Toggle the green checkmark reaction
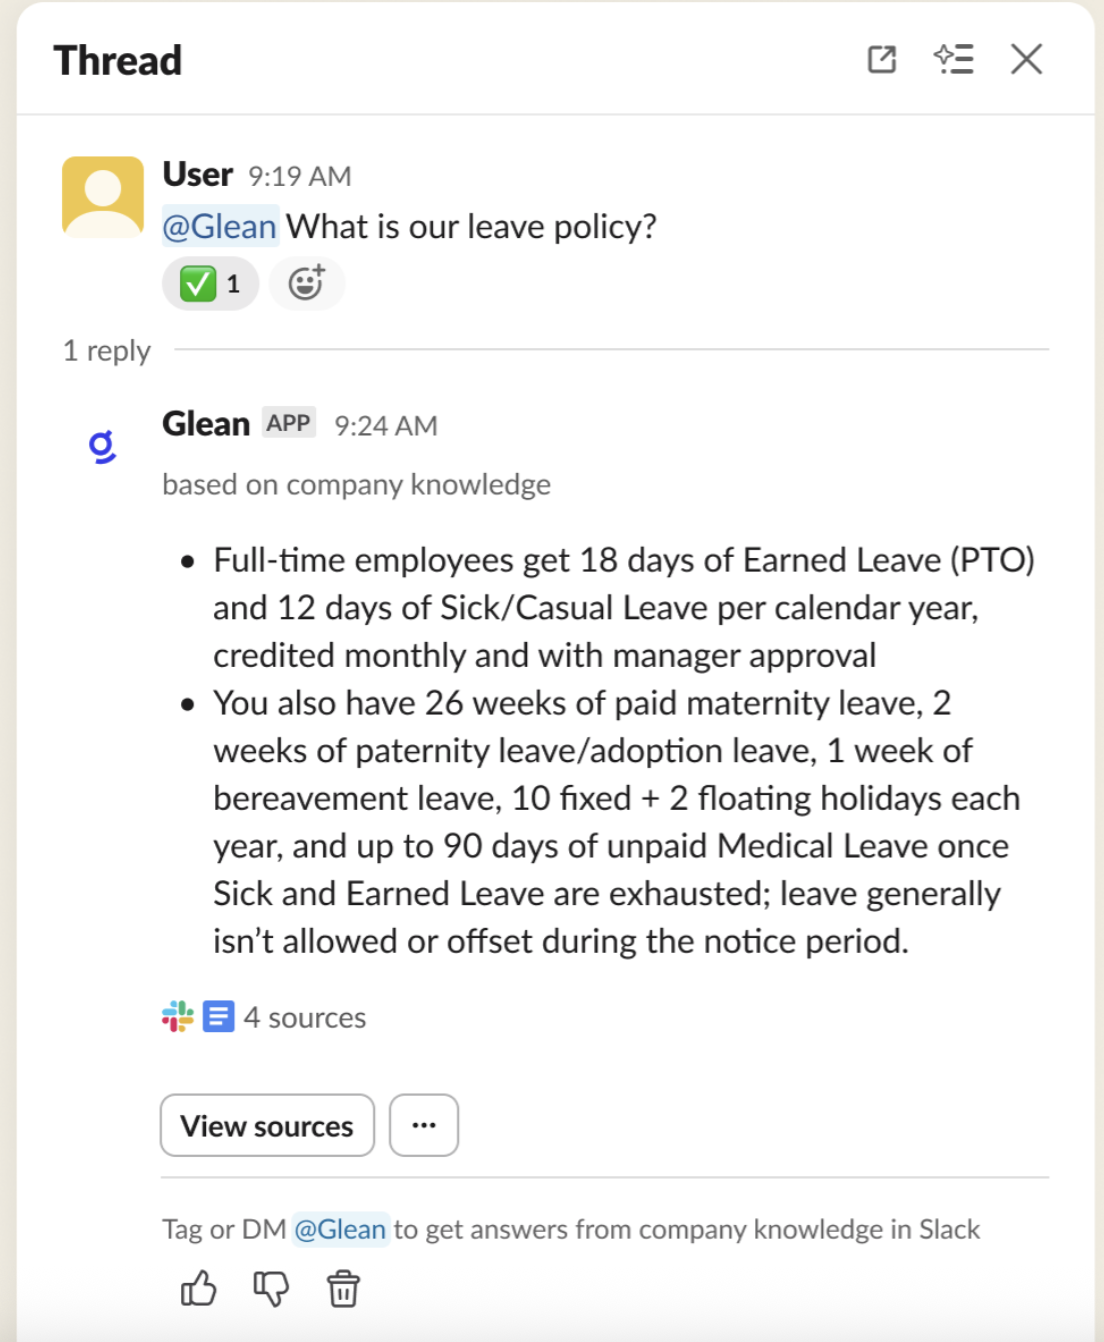This screenshot has height=1342, width=1104. (x=210, y=284)
